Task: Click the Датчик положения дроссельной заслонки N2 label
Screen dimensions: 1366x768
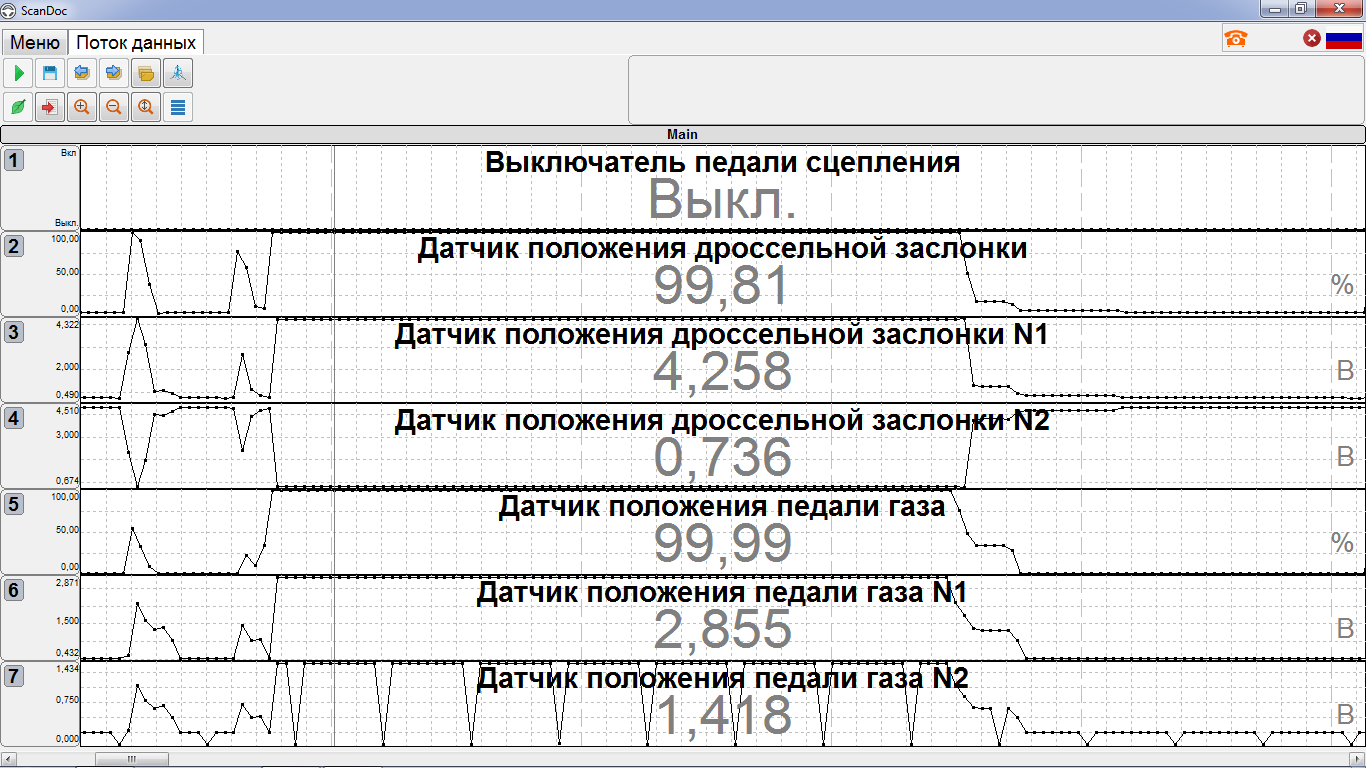Action: 722,420
